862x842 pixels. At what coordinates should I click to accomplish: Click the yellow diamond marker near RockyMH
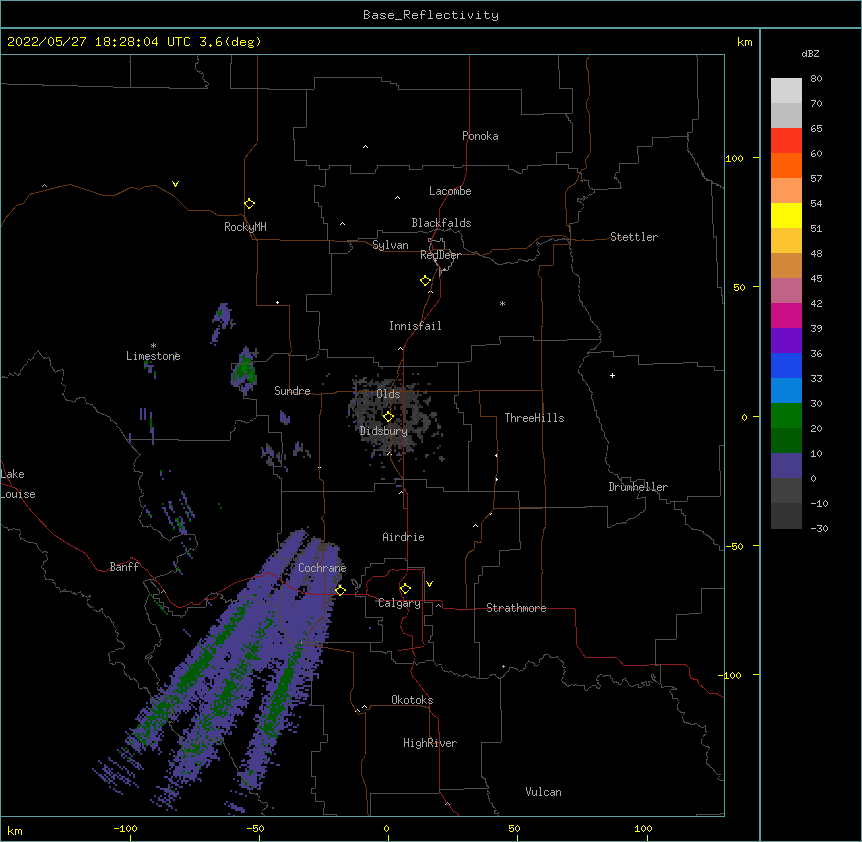click(250, 204)
